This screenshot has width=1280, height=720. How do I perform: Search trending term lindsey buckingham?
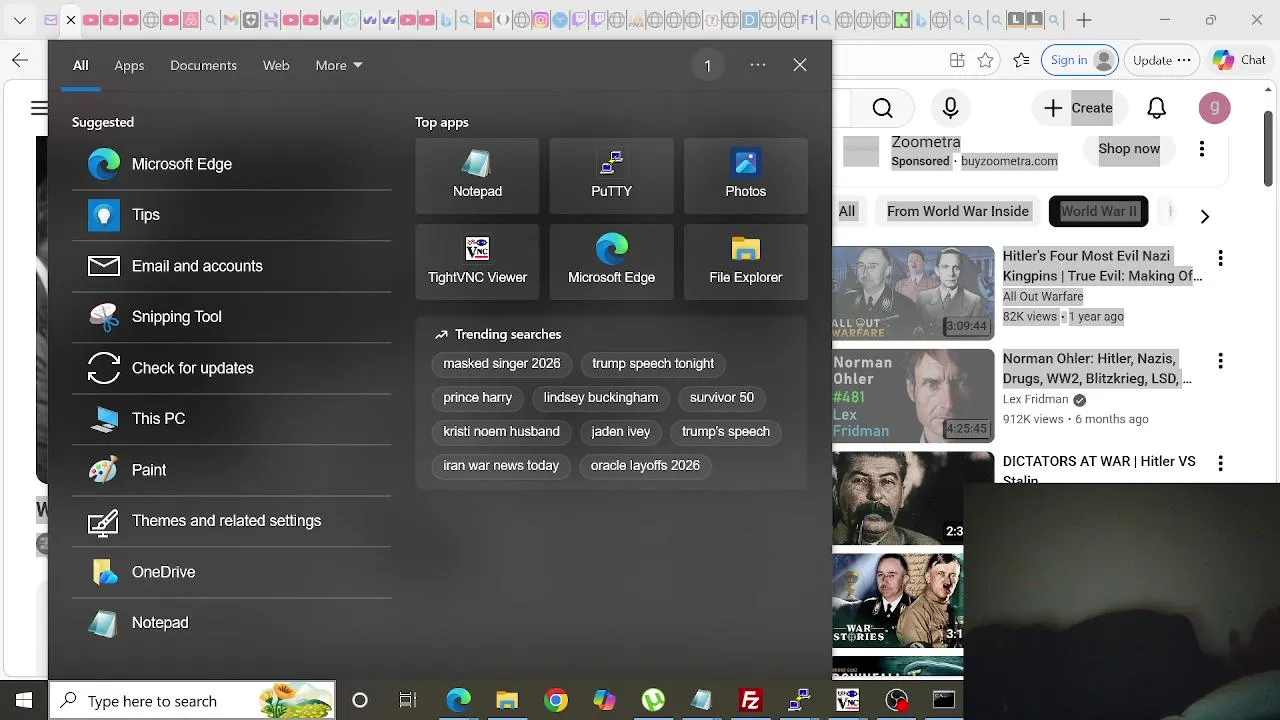tap(601, 398)
